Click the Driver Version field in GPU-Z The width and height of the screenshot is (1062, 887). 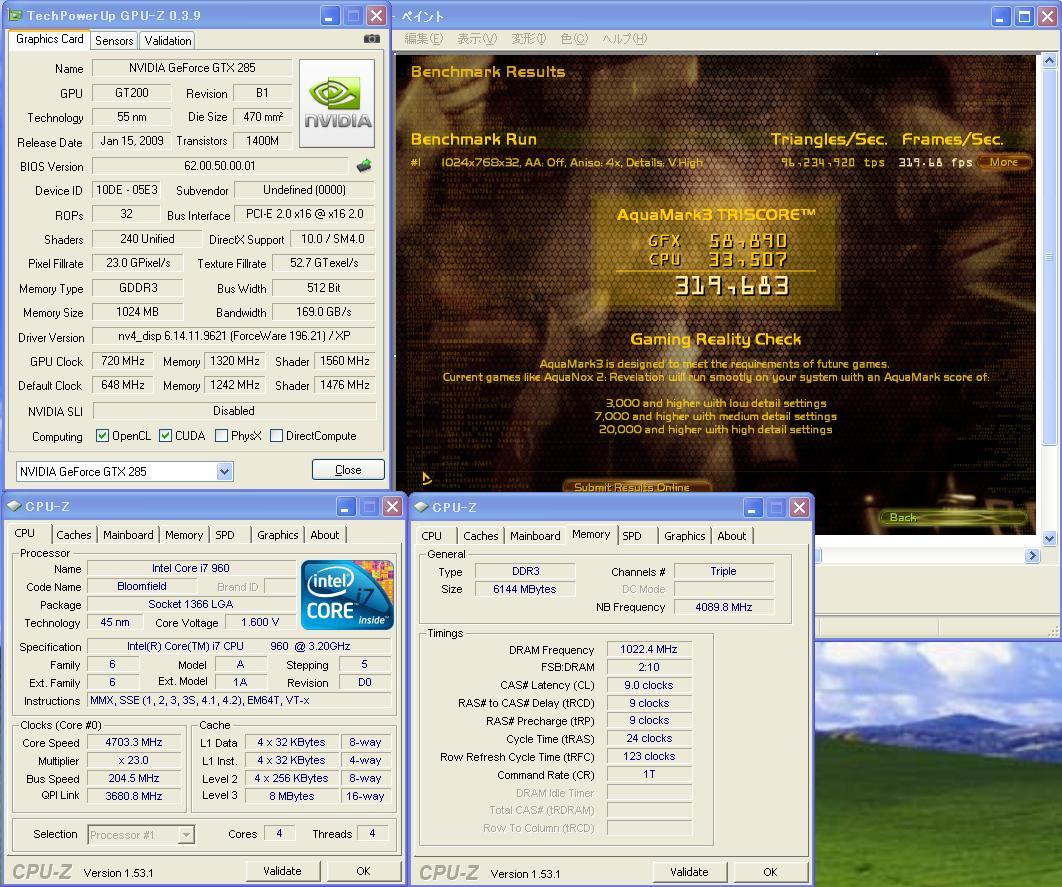(234, 336)
